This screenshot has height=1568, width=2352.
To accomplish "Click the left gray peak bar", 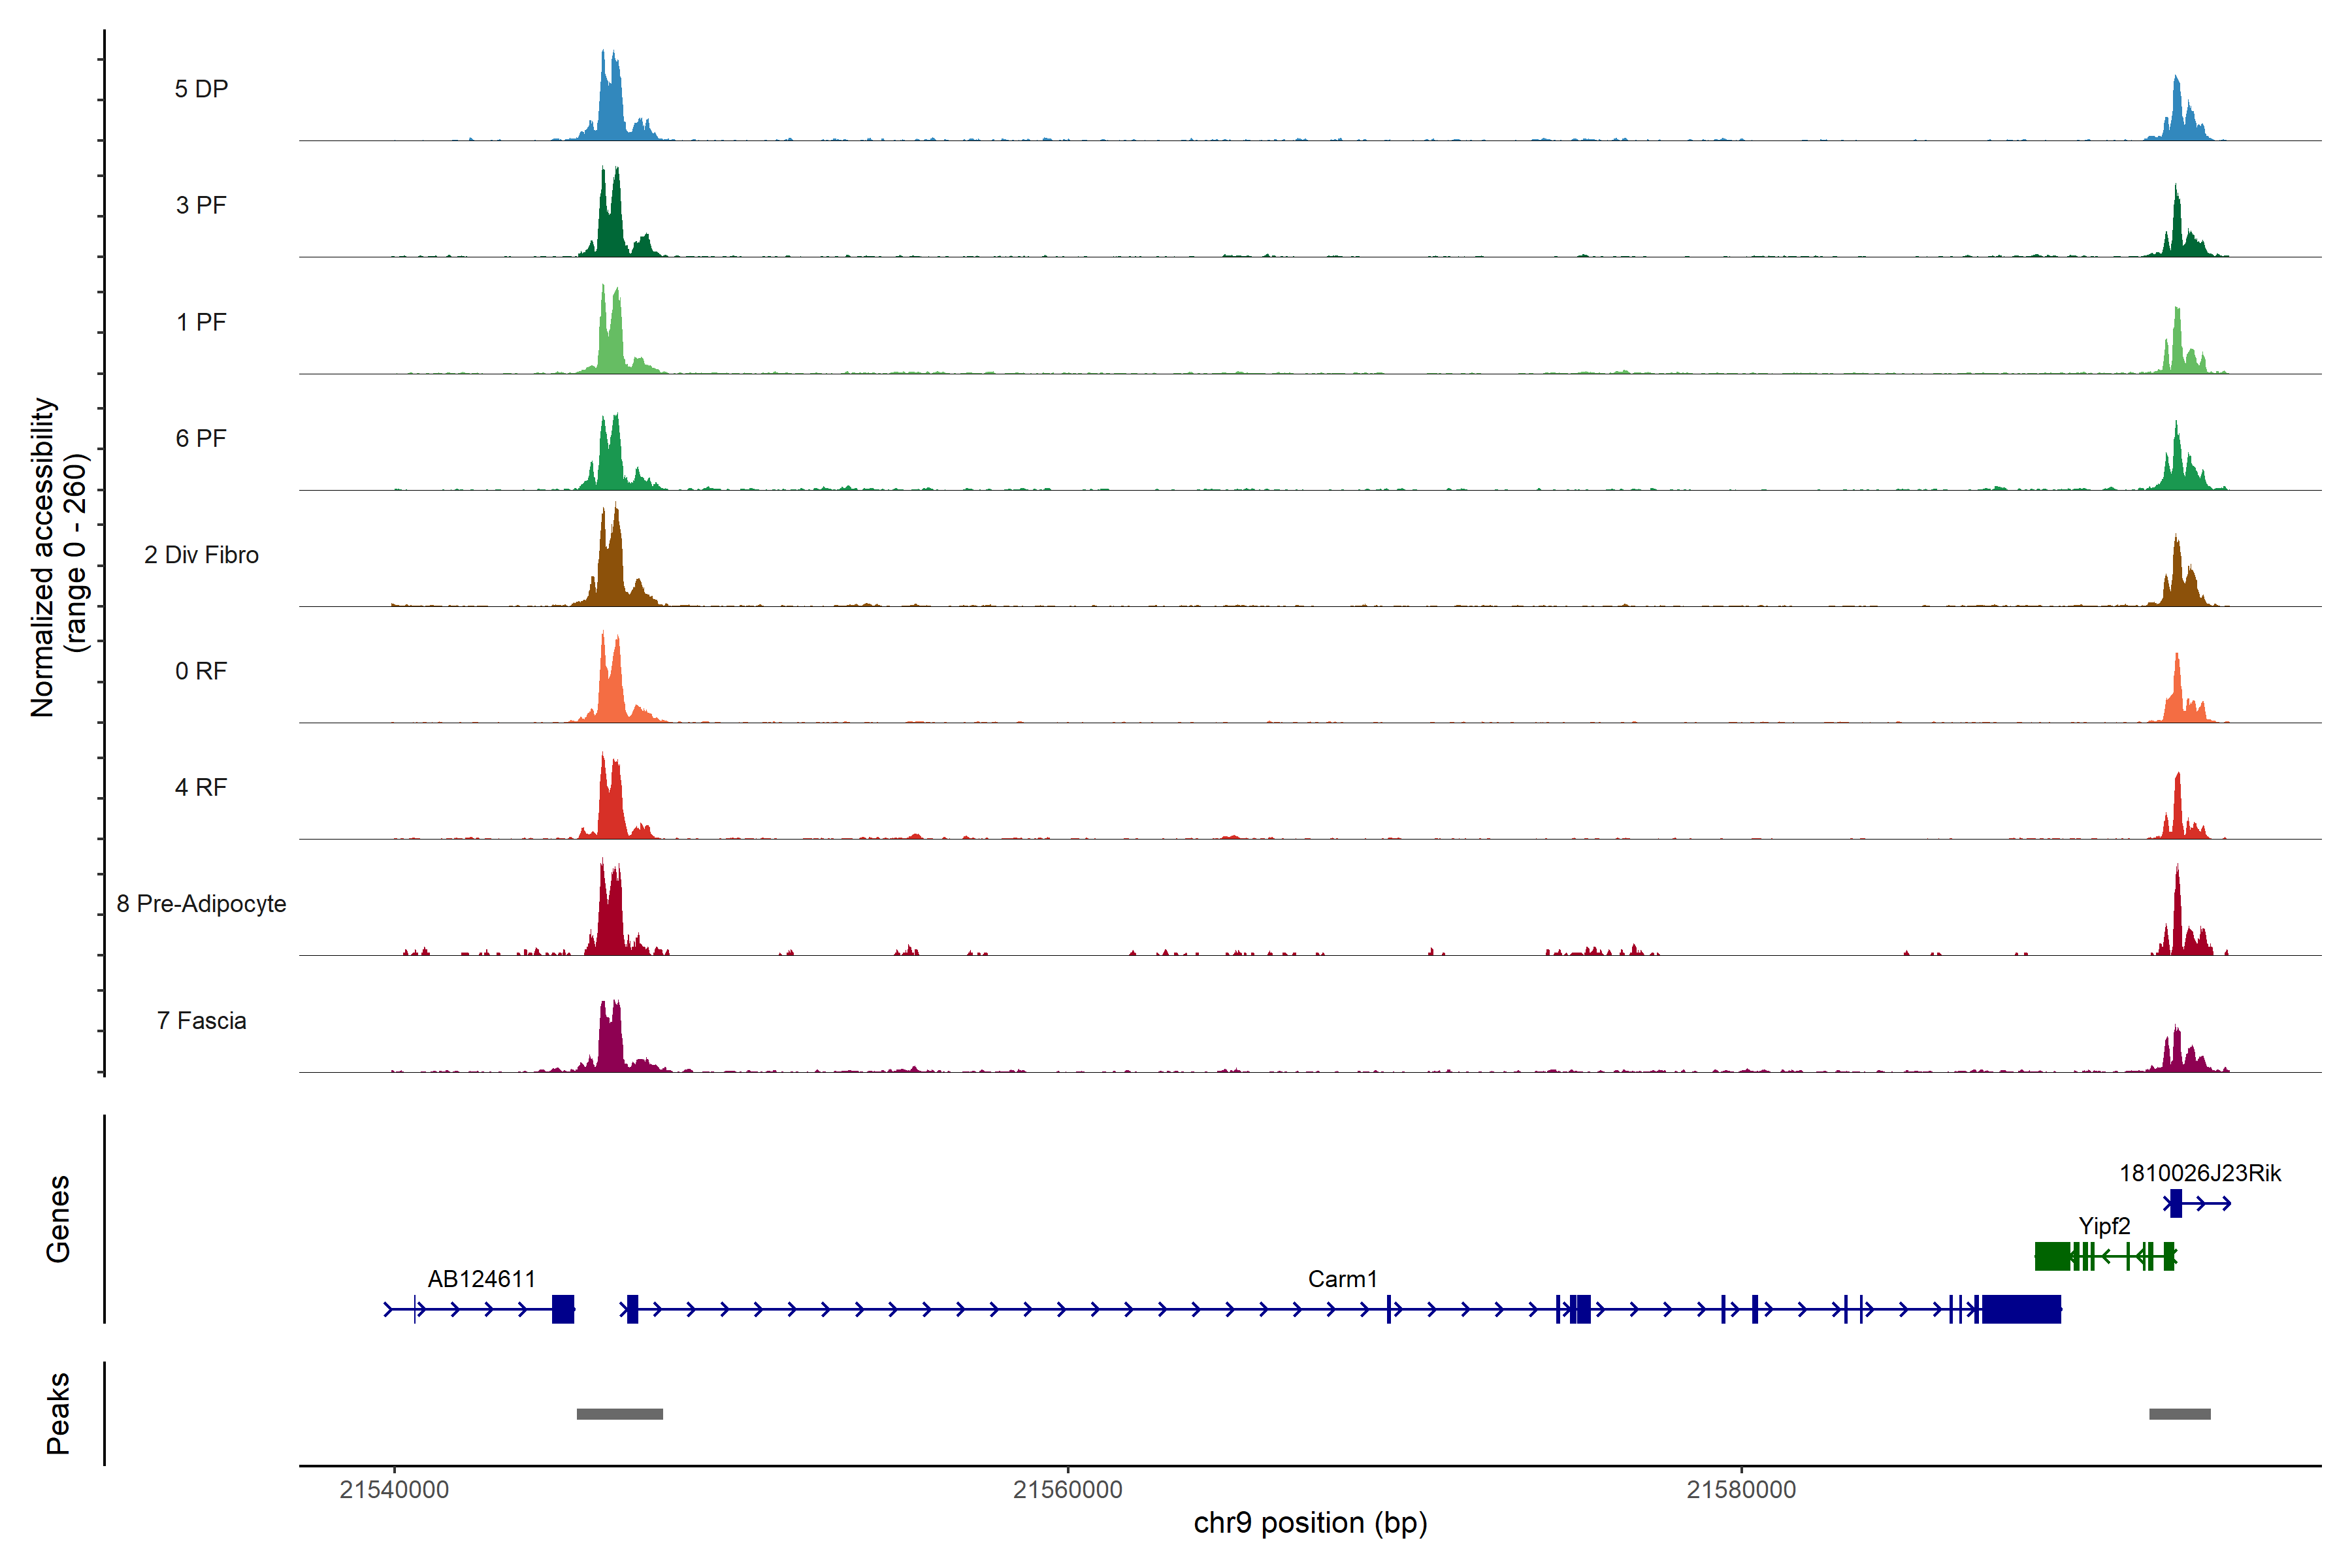I will 619,1413.
